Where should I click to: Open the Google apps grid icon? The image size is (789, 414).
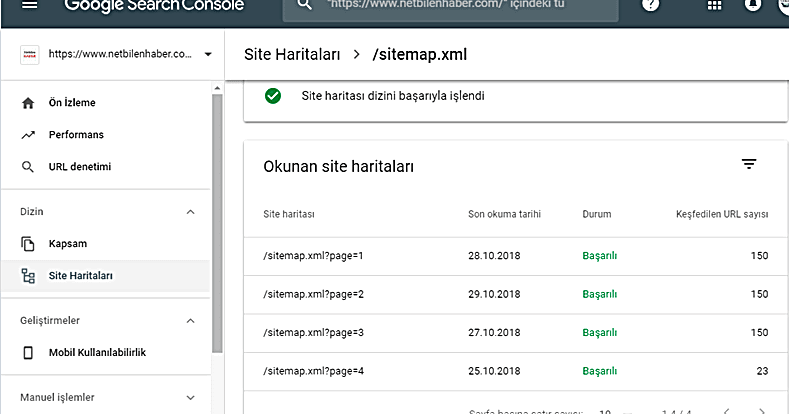pos(715,5)
